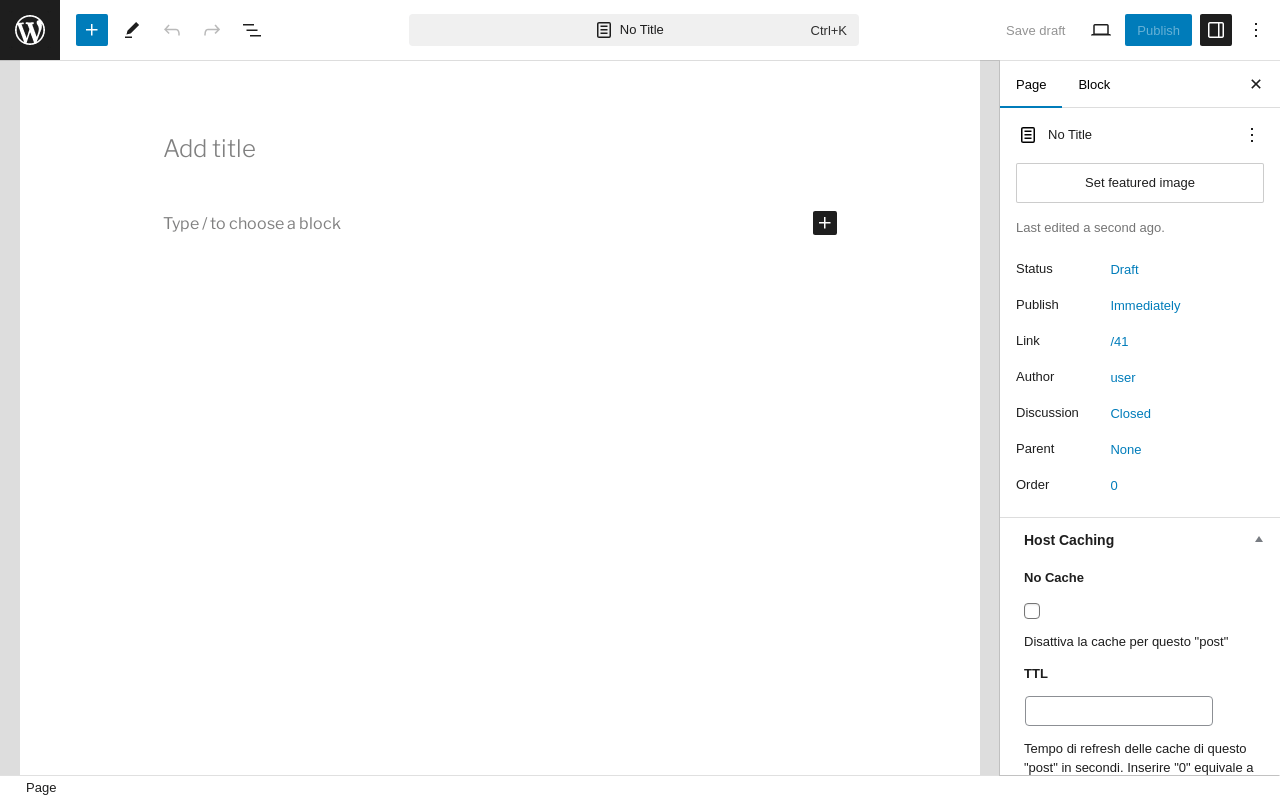
Task: Click the Disattiva la cache description text
Action: pos(1126,642)
